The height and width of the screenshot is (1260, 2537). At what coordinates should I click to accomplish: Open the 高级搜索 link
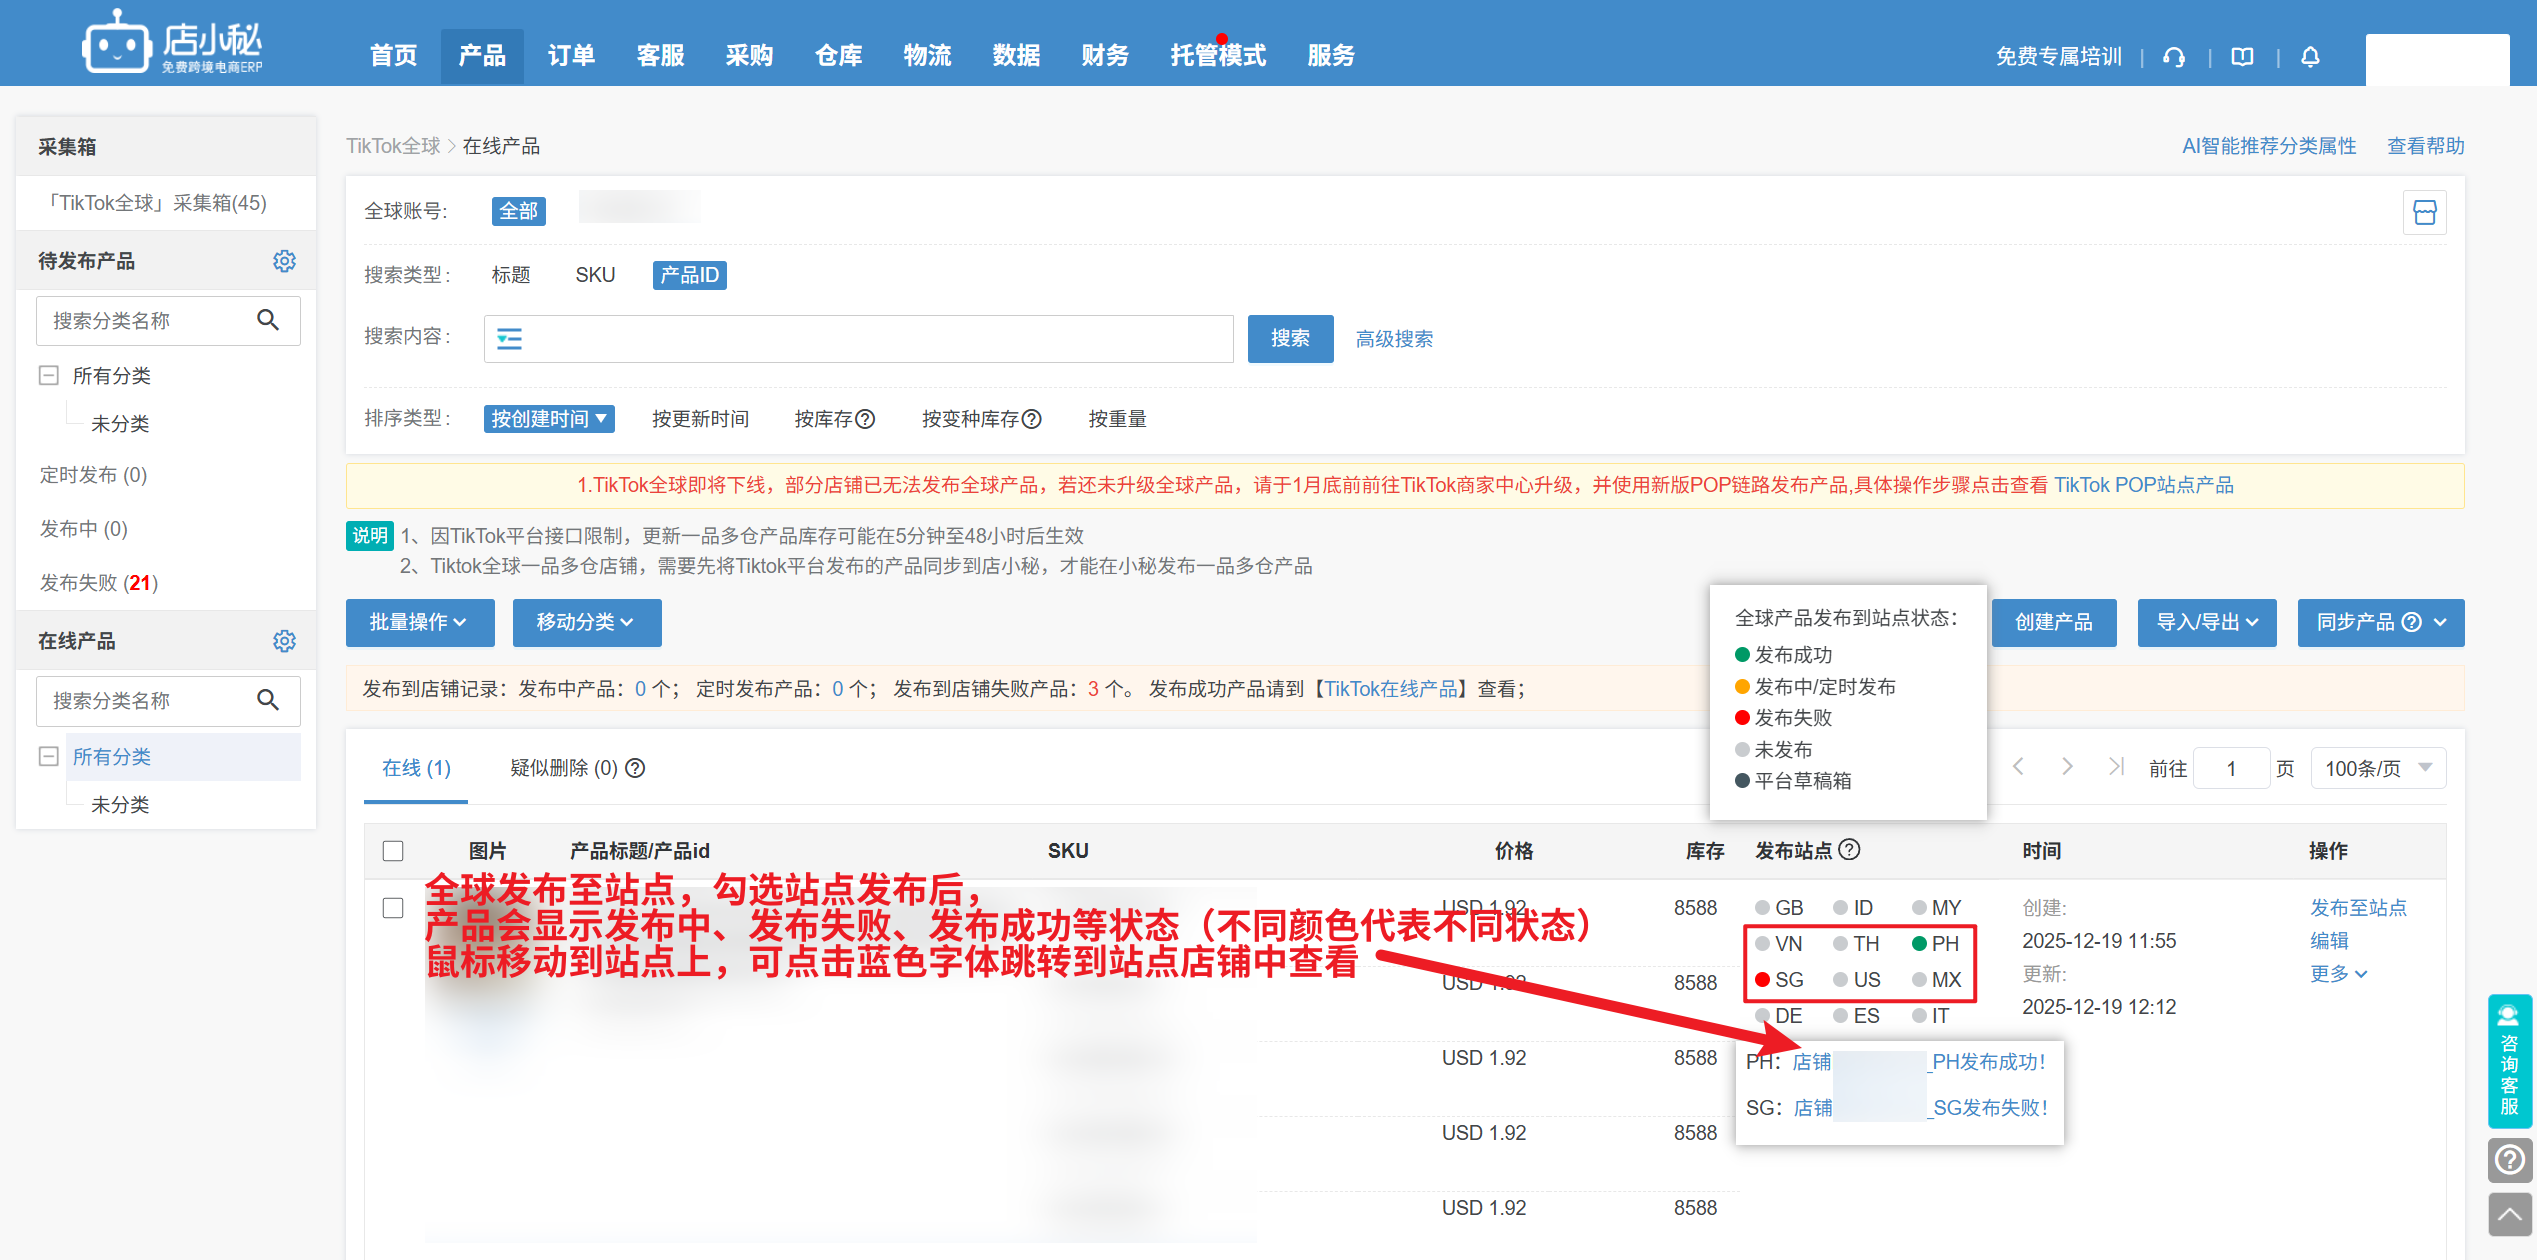coord(1393,339)
